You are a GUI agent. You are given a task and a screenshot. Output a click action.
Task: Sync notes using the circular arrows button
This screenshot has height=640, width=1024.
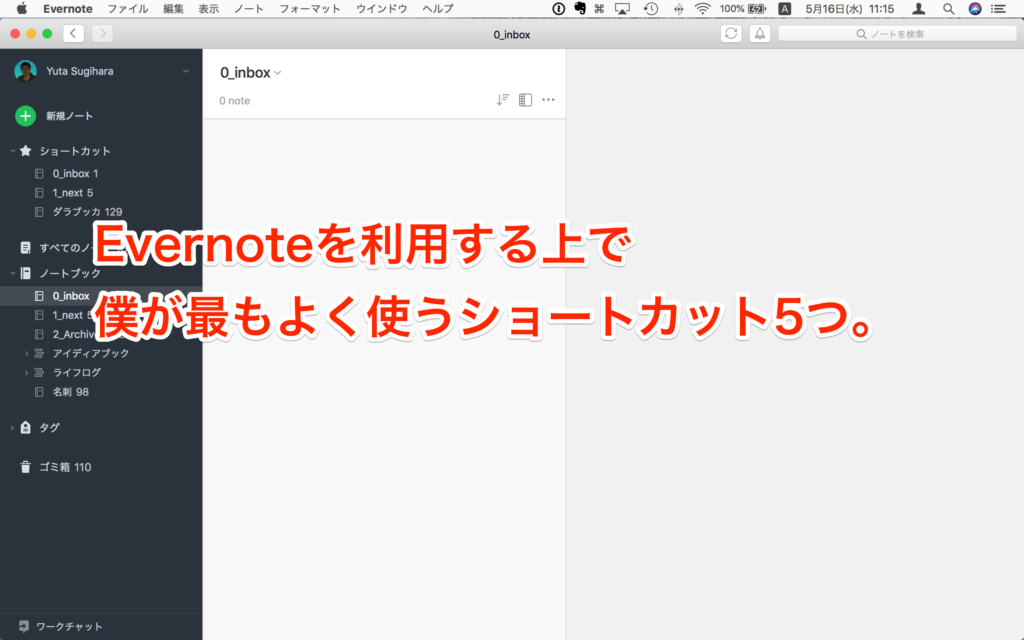[731, 34]
